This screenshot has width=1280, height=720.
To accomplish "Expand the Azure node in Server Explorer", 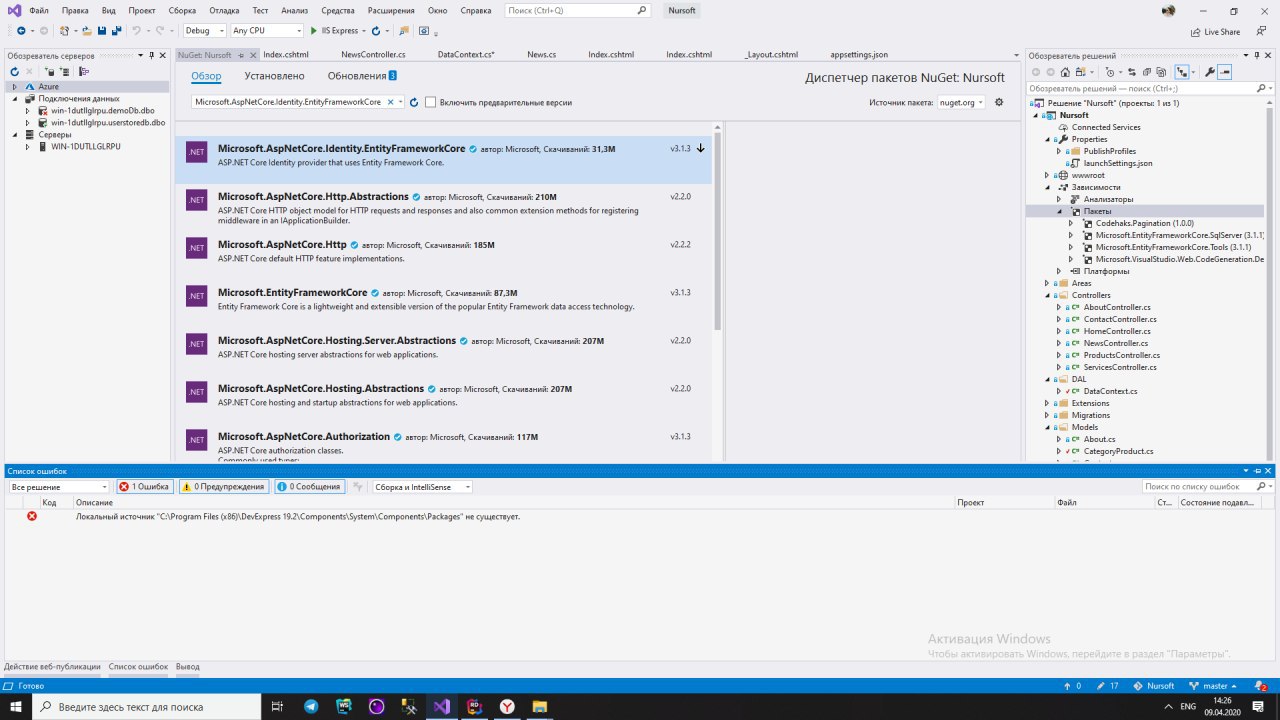I will tap(15, 87).
